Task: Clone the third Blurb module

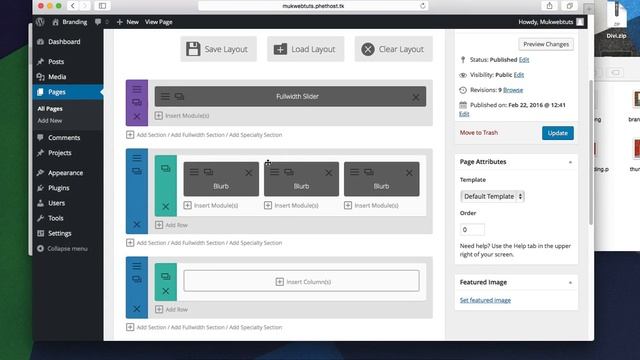Action: 369,172
